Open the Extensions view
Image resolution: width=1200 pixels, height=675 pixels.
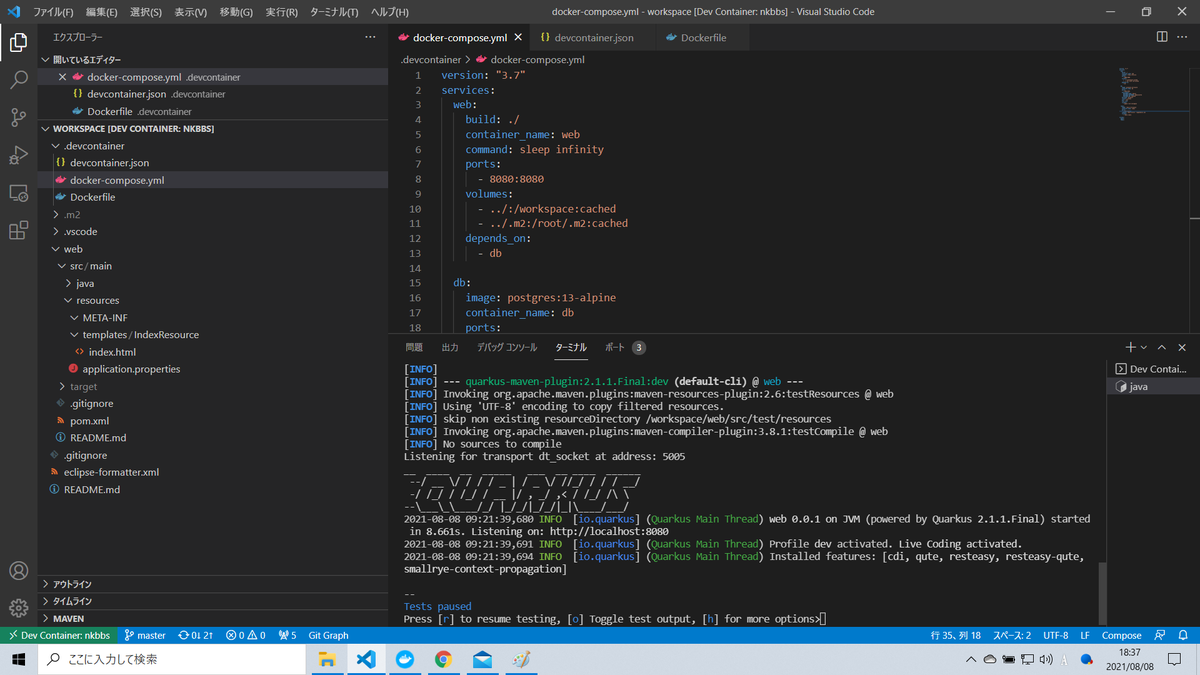tap(18, 231)
